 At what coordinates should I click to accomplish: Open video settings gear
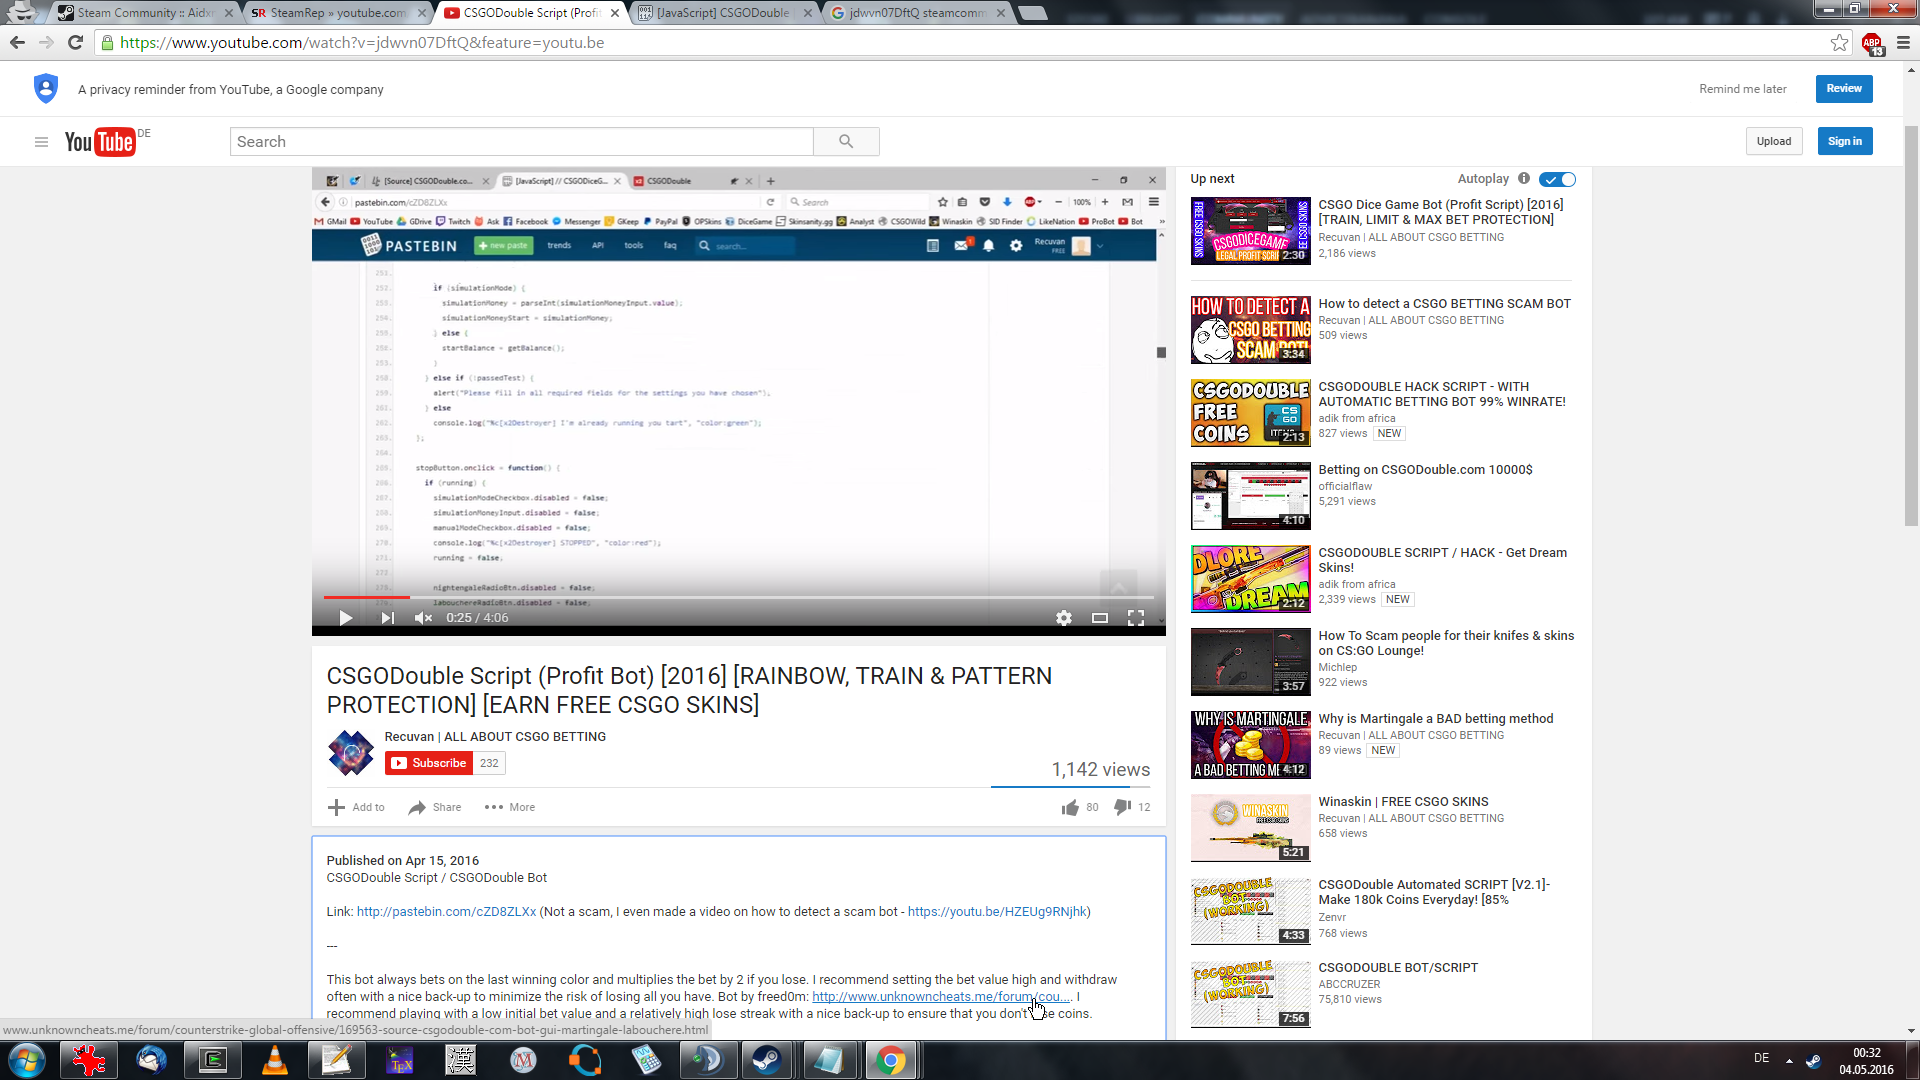[x=1063, y=618]
